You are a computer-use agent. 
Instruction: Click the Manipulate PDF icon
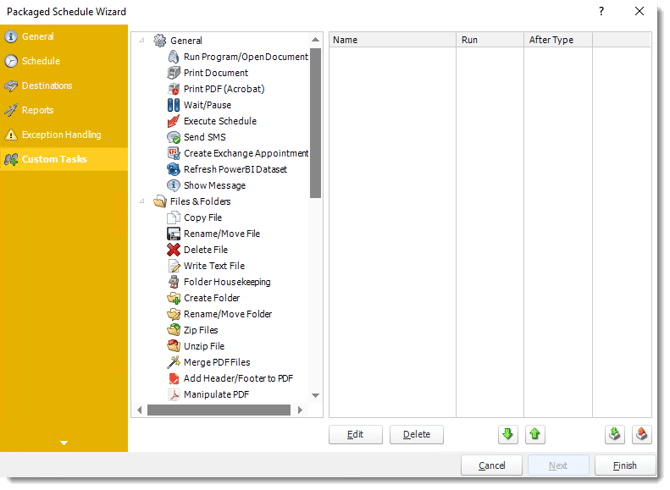[x=173, y=395]
